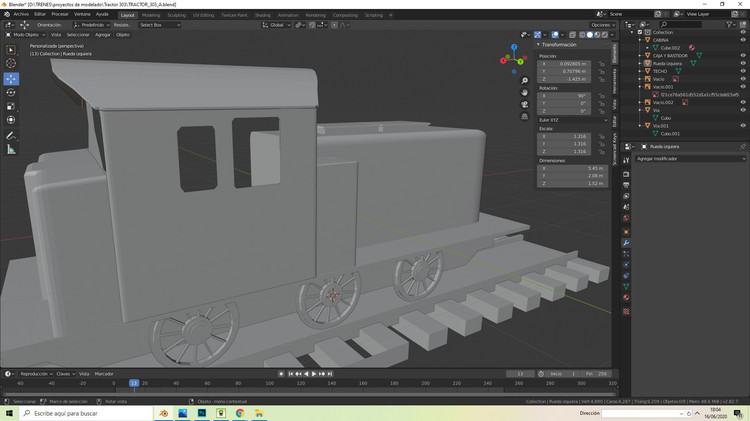Switch perspective/orthographic grid icon

coord(525,116)
